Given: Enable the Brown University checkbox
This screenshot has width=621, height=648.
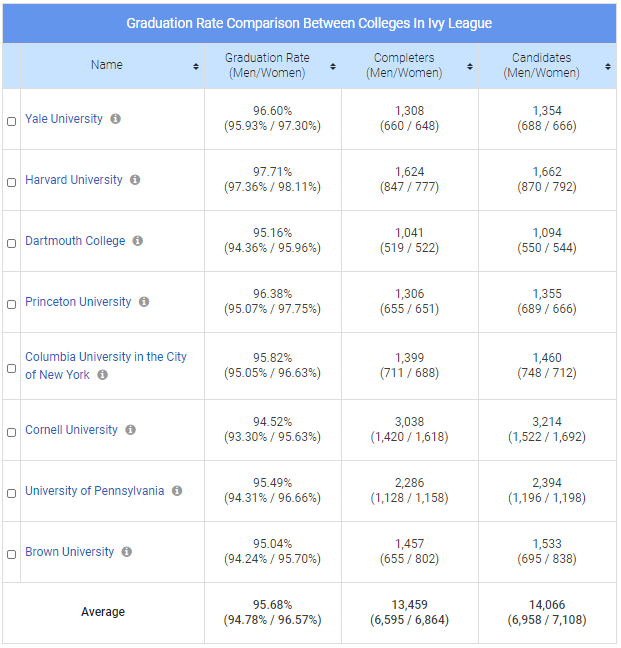Looking at the screenshot, I should click(x=12, y=554).
